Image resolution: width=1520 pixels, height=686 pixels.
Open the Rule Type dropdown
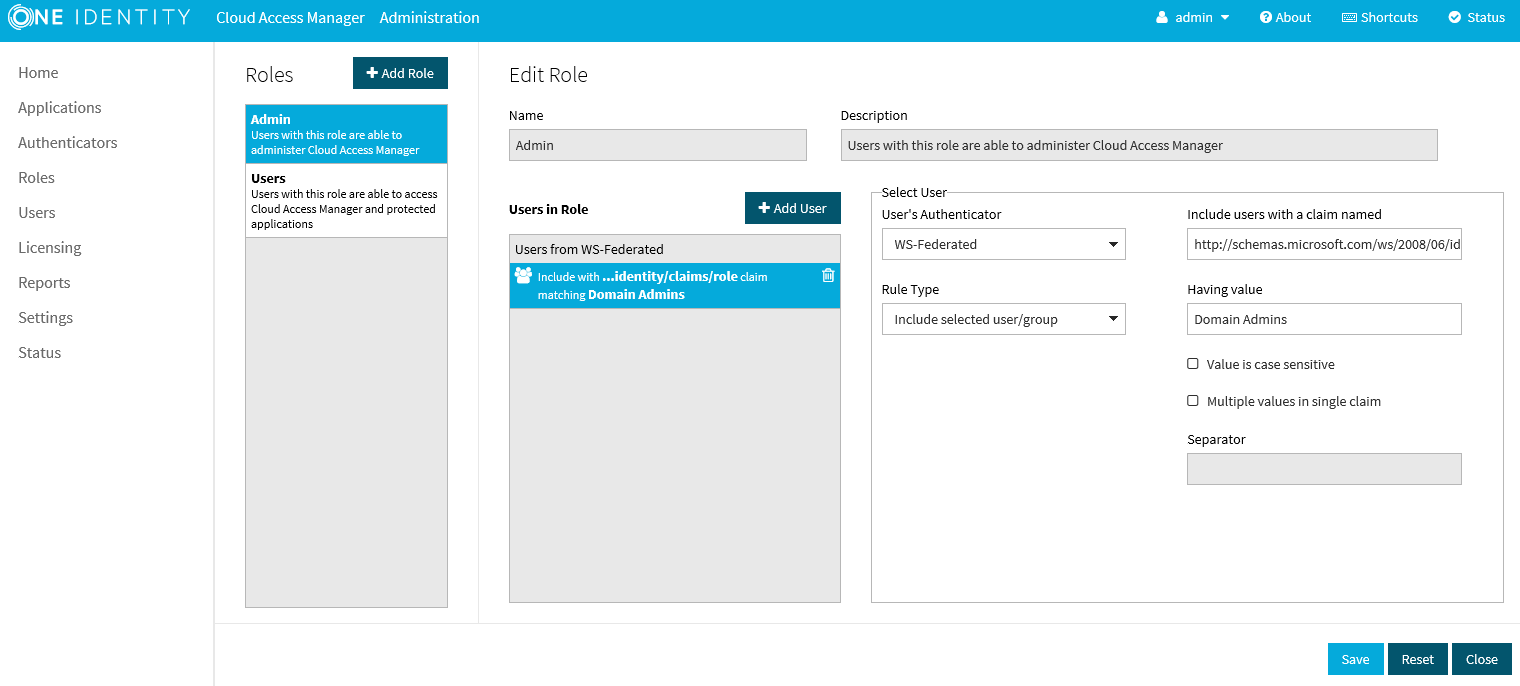(x=1003, y=319)
